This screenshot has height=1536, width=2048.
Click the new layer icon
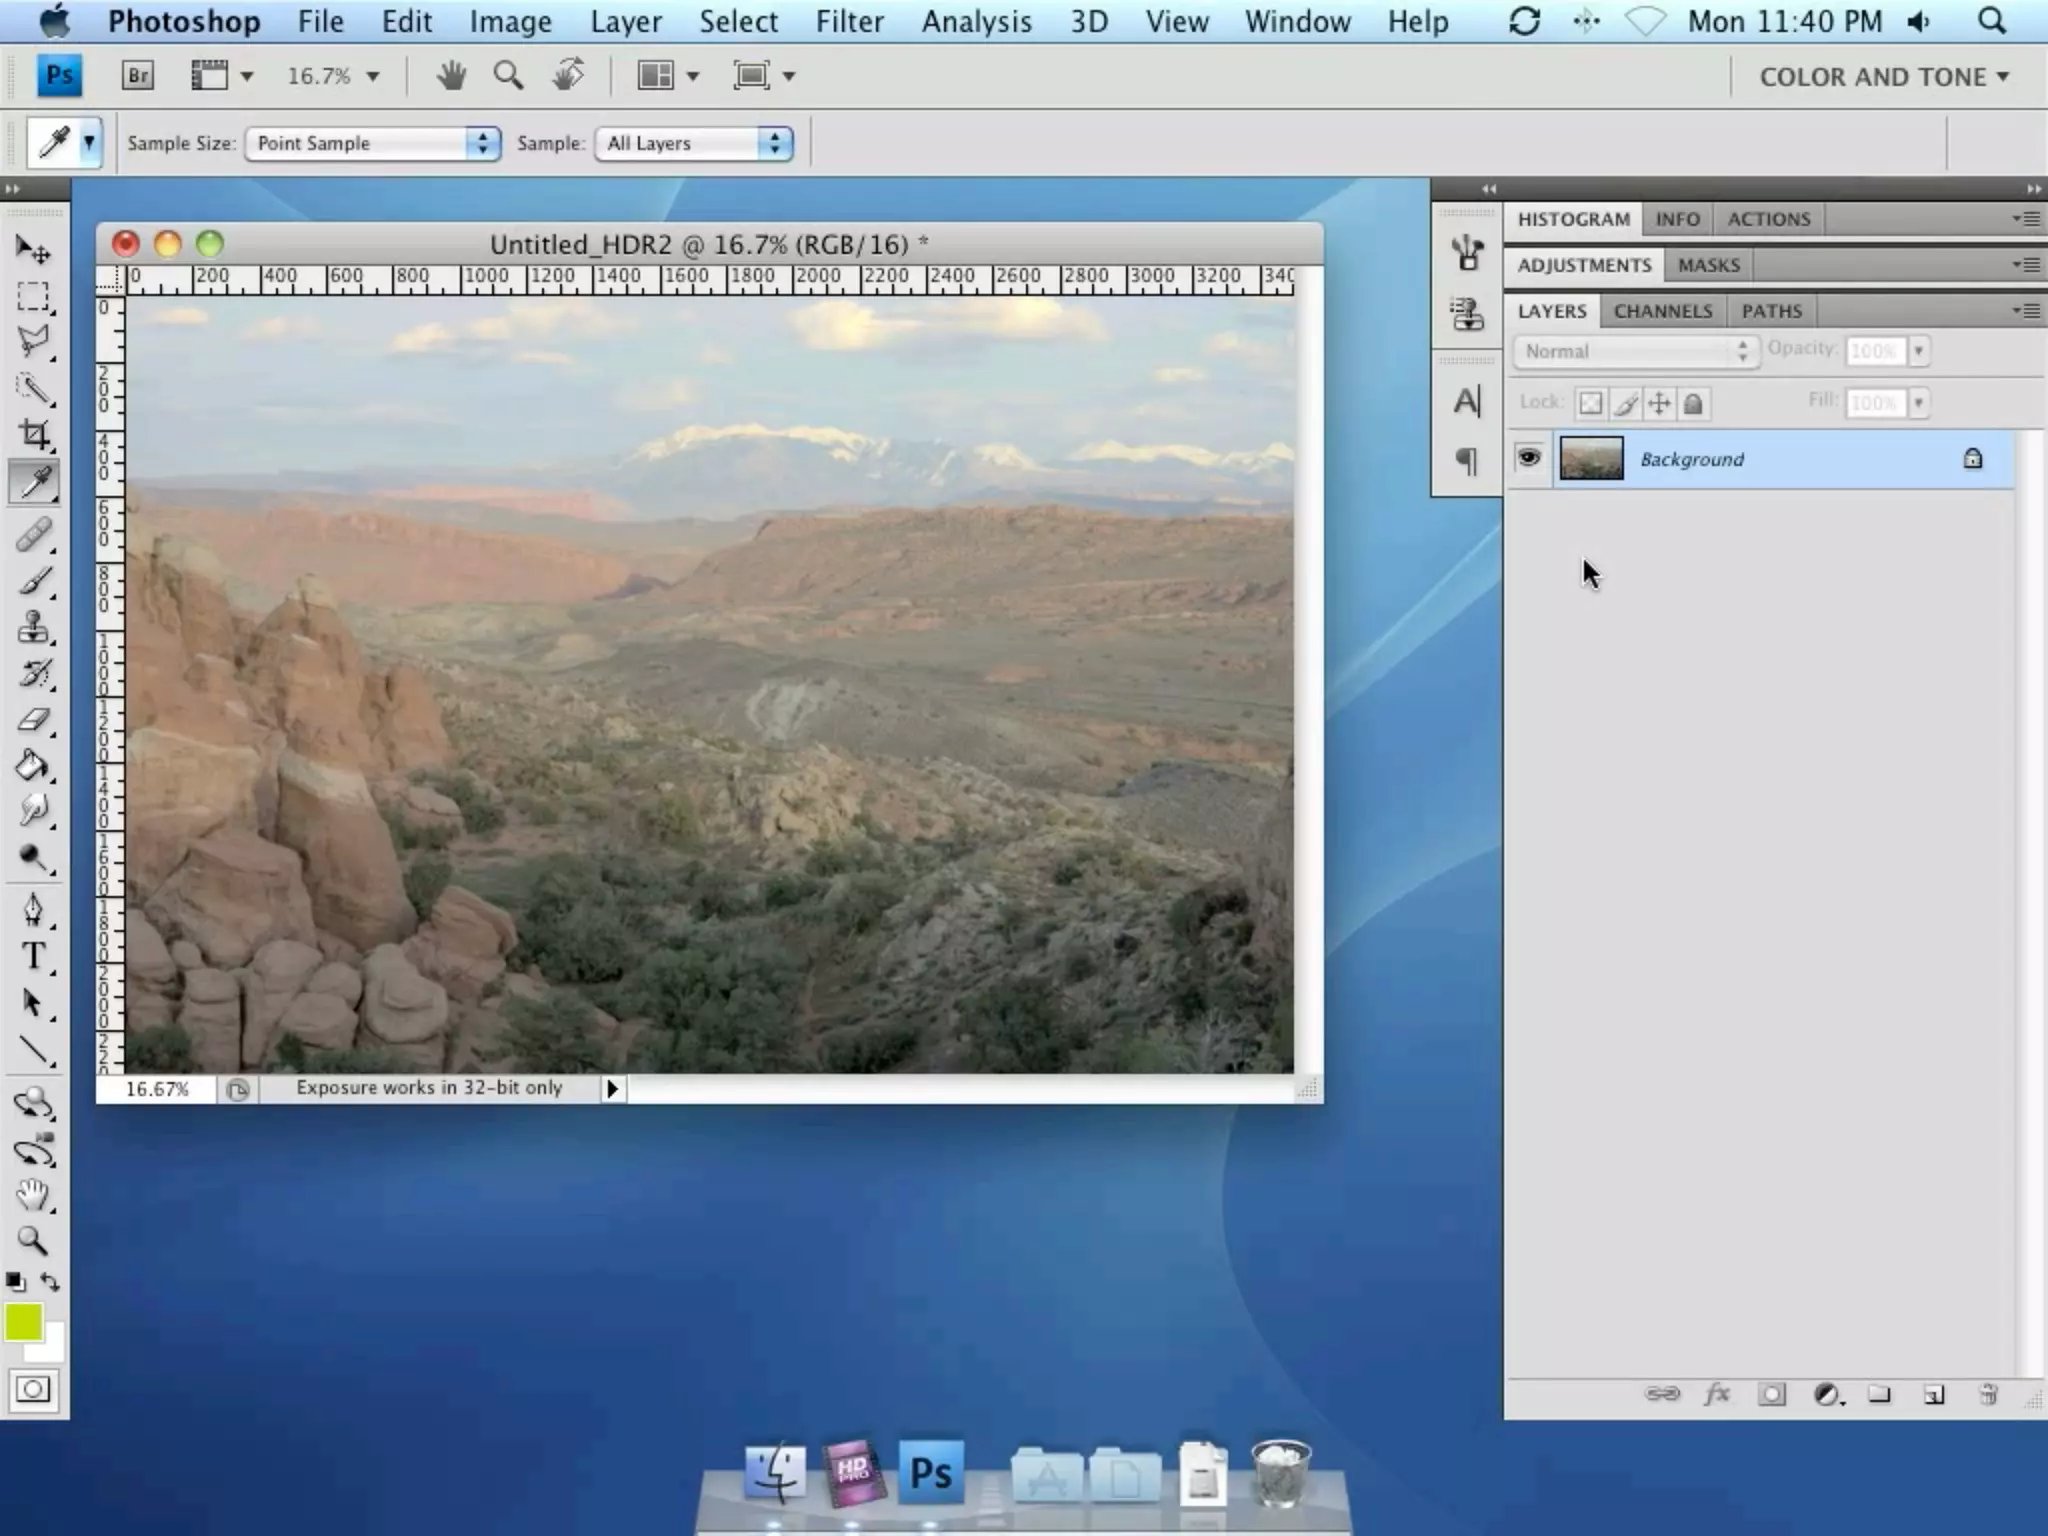pyautogui.click(x=1933, y=1394)
